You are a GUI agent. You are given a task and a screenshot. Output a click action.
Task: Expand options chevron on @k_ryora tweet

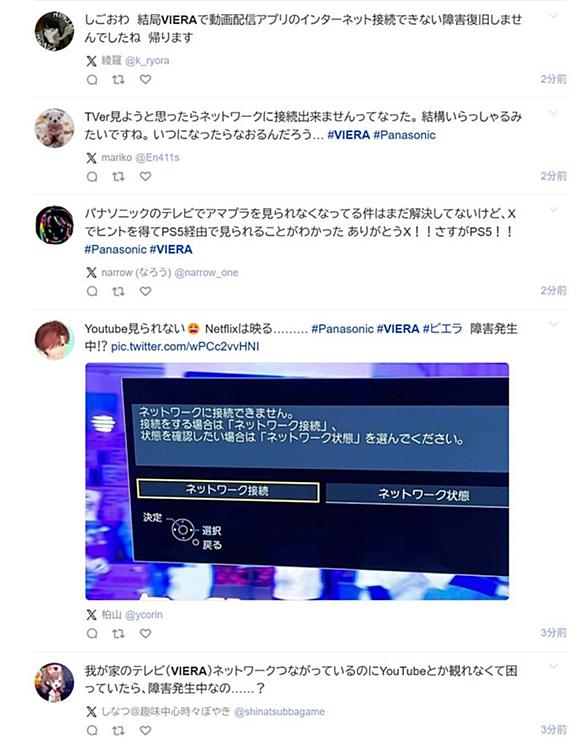pos(553,15)
